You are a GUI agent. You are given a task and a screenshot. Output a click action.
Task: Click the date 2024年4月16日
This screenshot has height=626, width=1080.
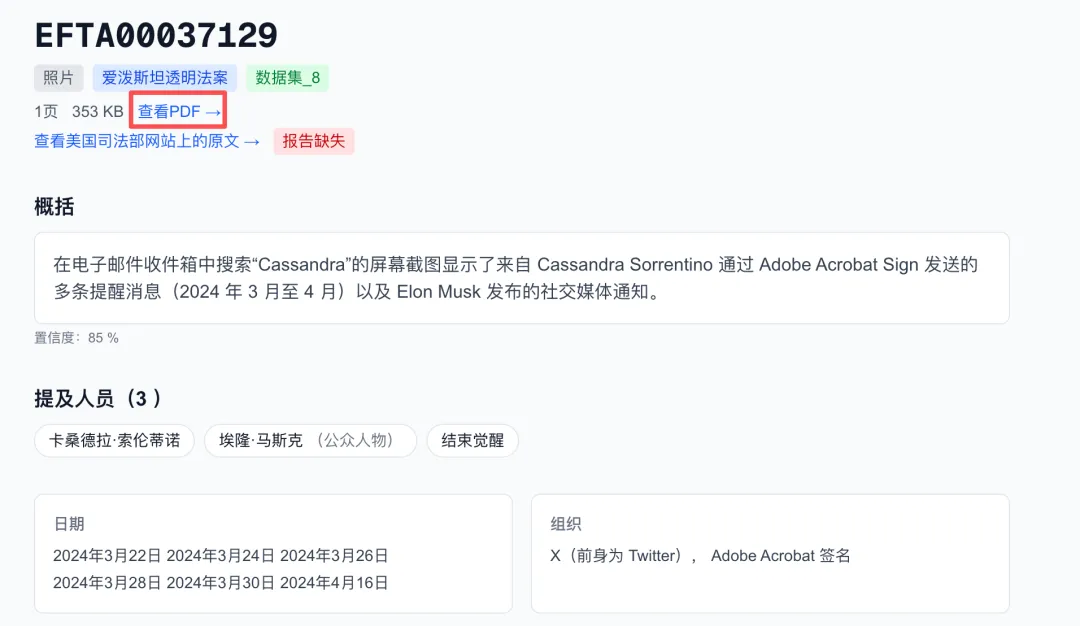point(334,582)
